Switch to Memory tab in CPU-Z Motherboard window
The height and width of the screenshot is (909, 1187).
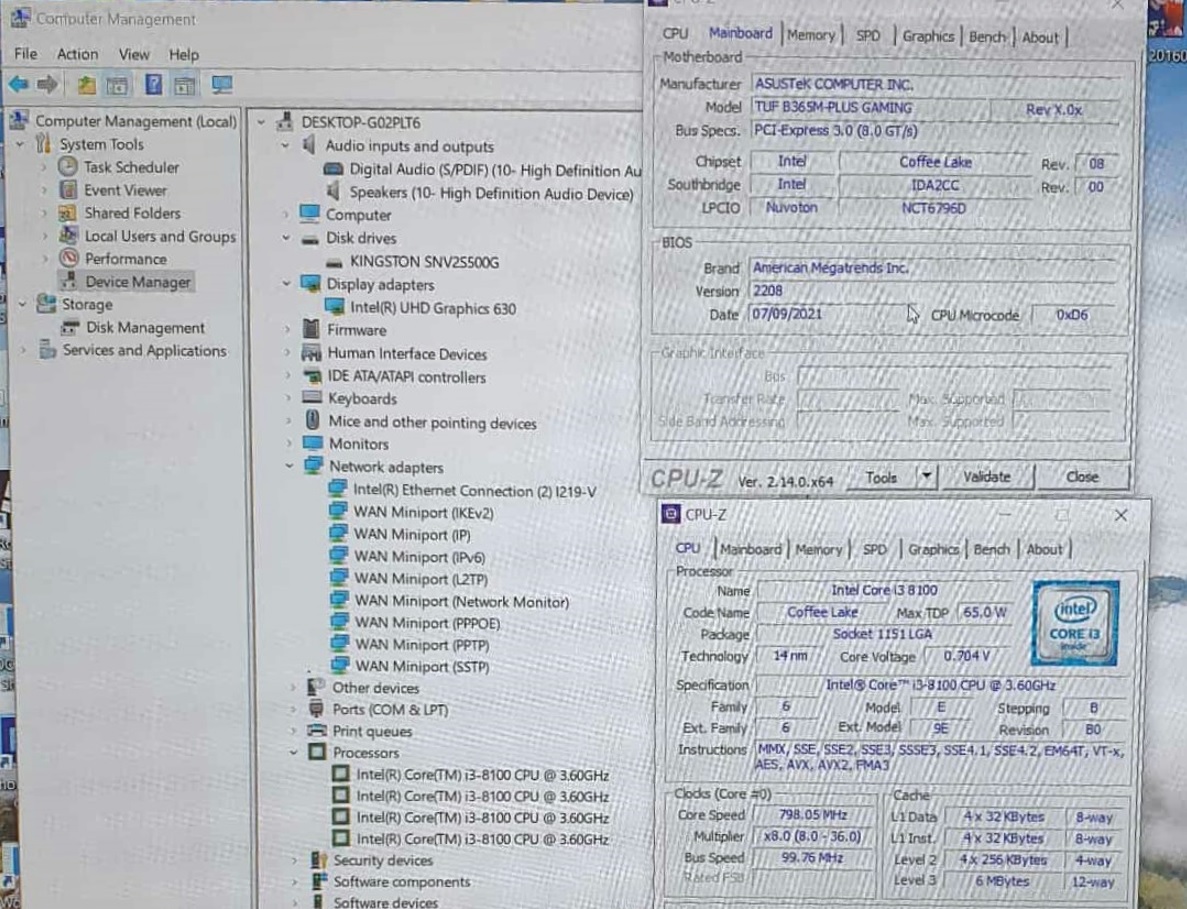pos(811,35)
